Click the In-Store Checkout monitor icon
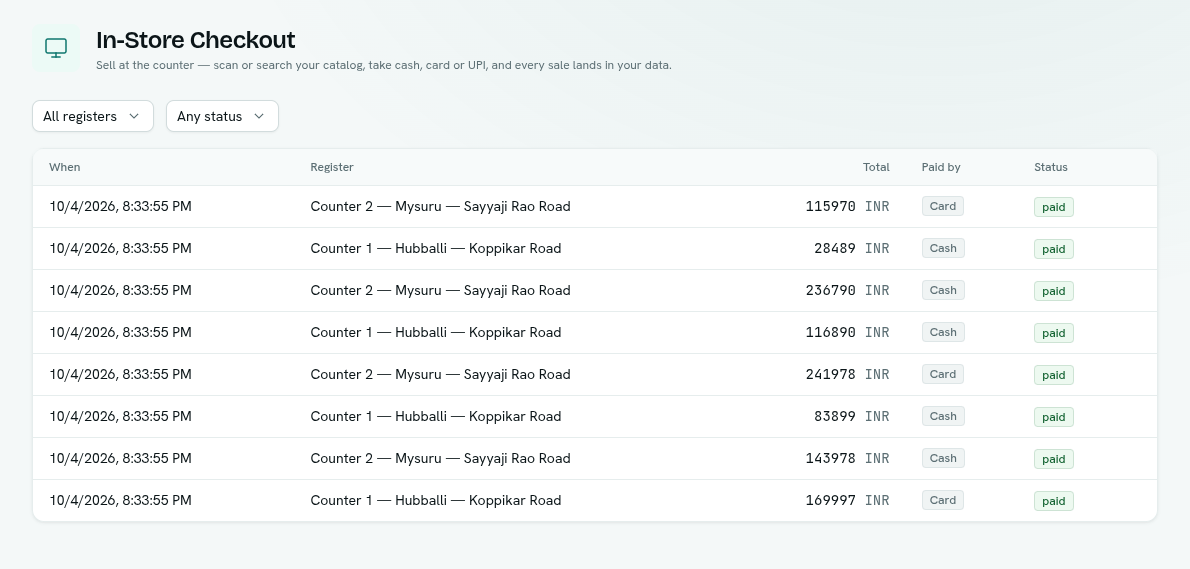Viewport: 1190px width, 569px height. (x=56, y=48)
